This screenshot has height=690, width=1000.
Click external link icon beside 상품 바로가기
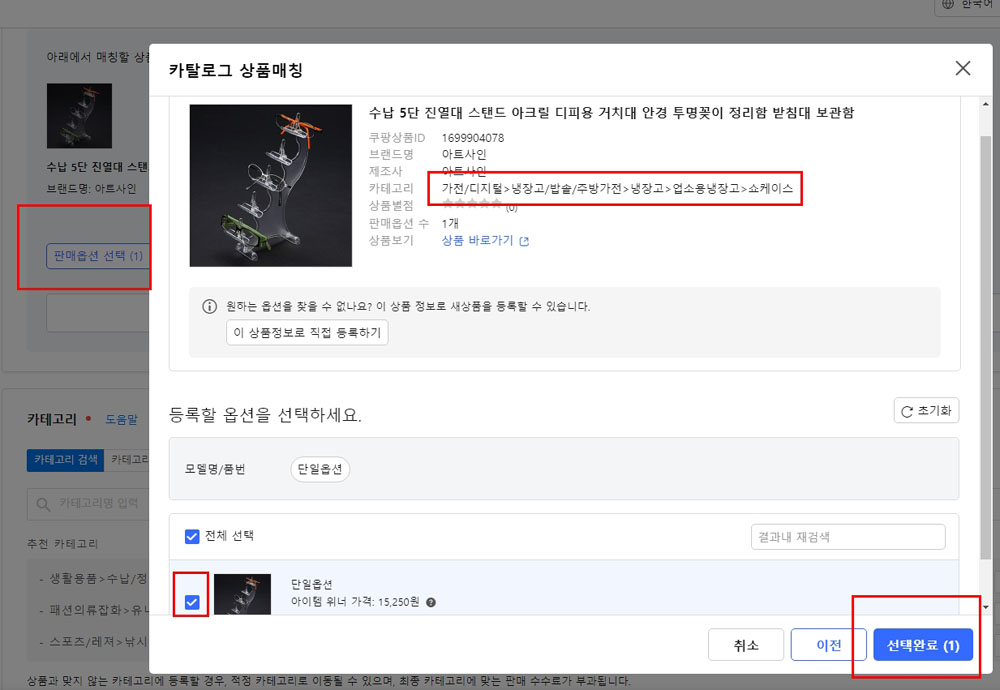524,241
